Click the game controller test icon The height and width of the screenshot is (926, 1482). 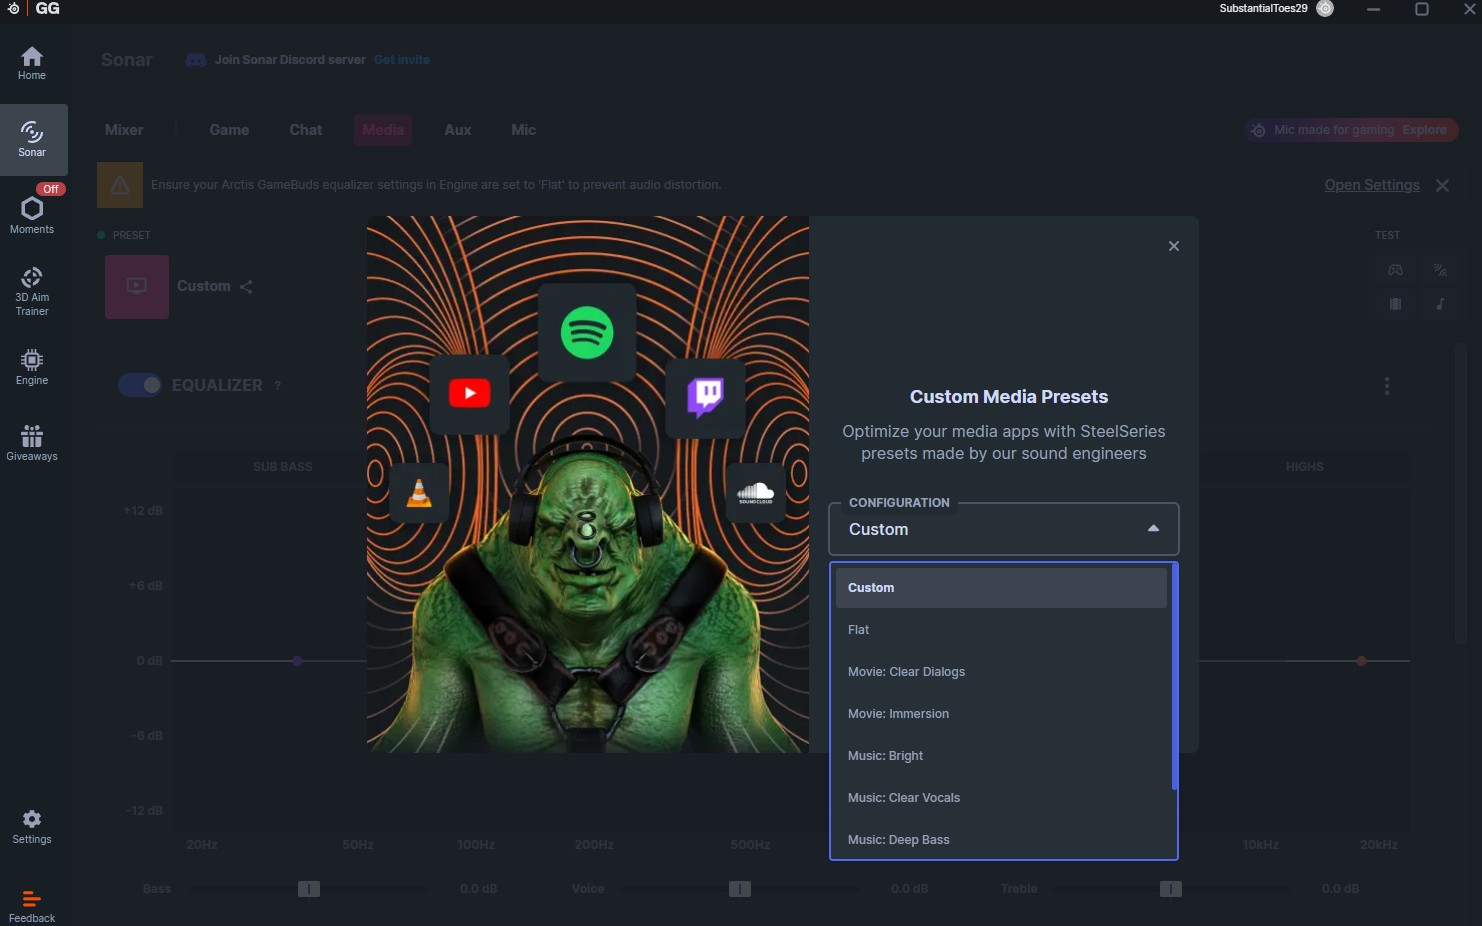[x=1395, y=270]
